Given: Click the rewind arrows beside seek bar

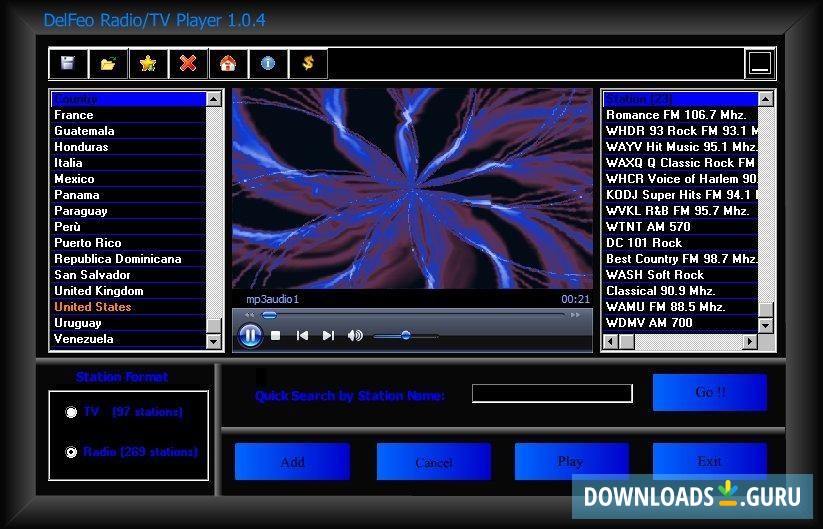Looking at the screenshot, I should coord(249,315).
